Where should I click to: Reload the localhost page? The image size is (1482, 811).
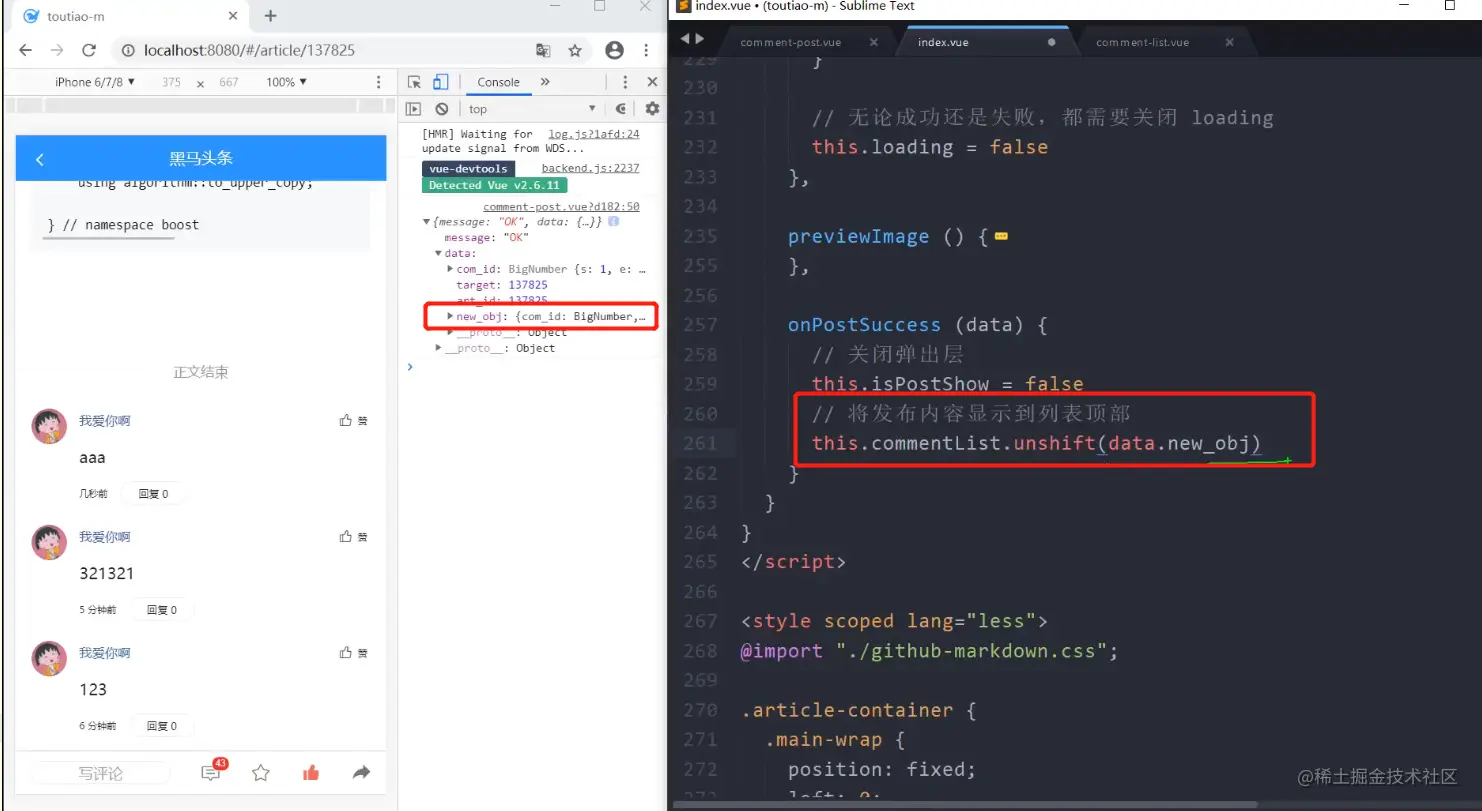coord(89,50)
